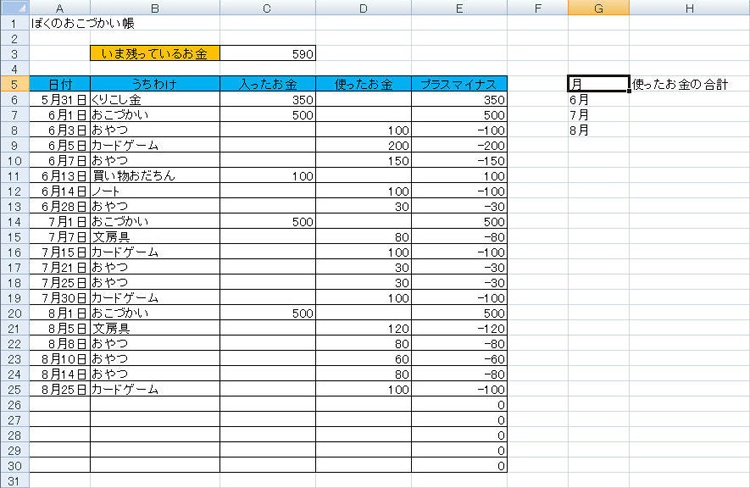Select the active cell containing 月
Screen dimensions: 750x488
pyautogui.click(x=597, y=84)
